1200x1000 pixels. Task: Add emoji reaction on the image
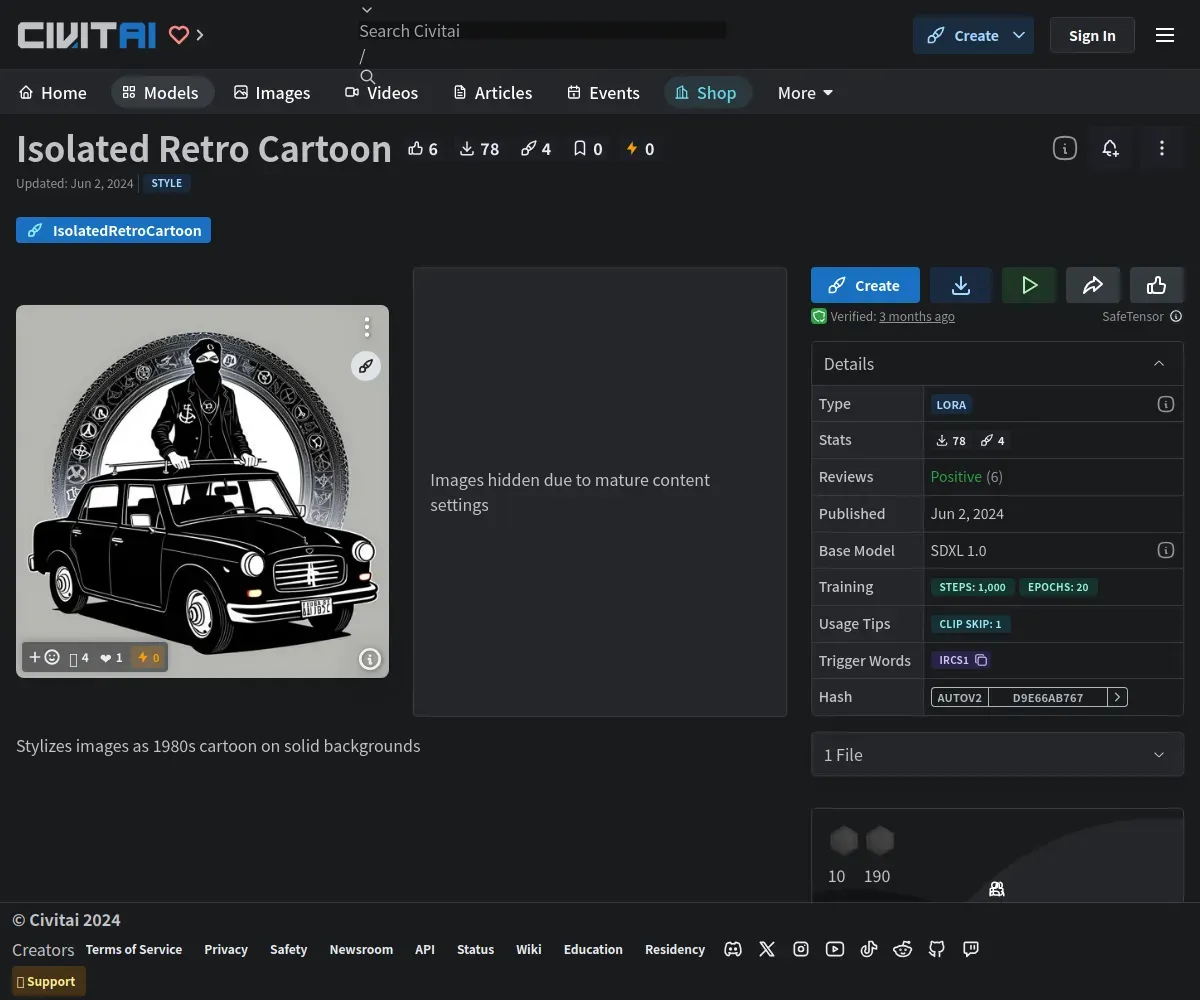[x=44, y=657]
